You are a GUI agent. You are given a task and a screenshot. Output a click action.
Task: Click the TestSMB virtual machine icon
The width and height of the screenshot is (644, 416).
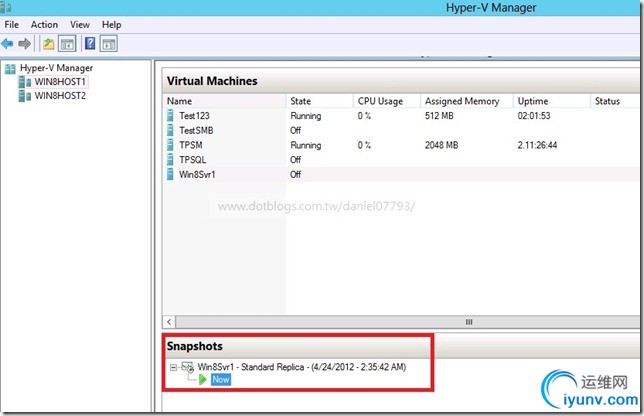pyautogui.click(x=170, y=130)
